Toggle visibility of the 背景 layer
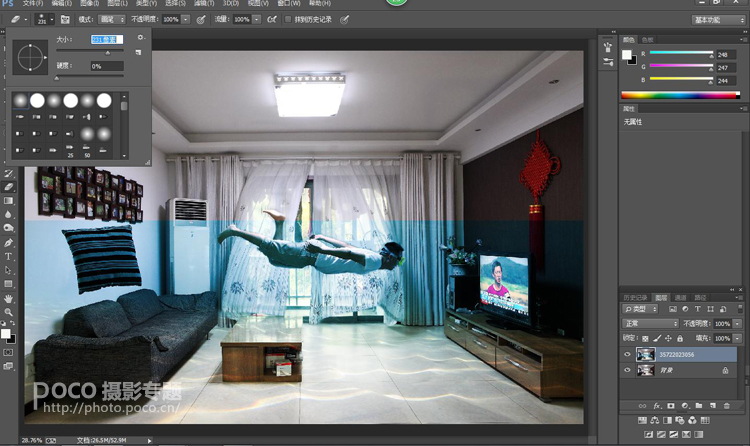750x446 pixels. pos(627,370)
